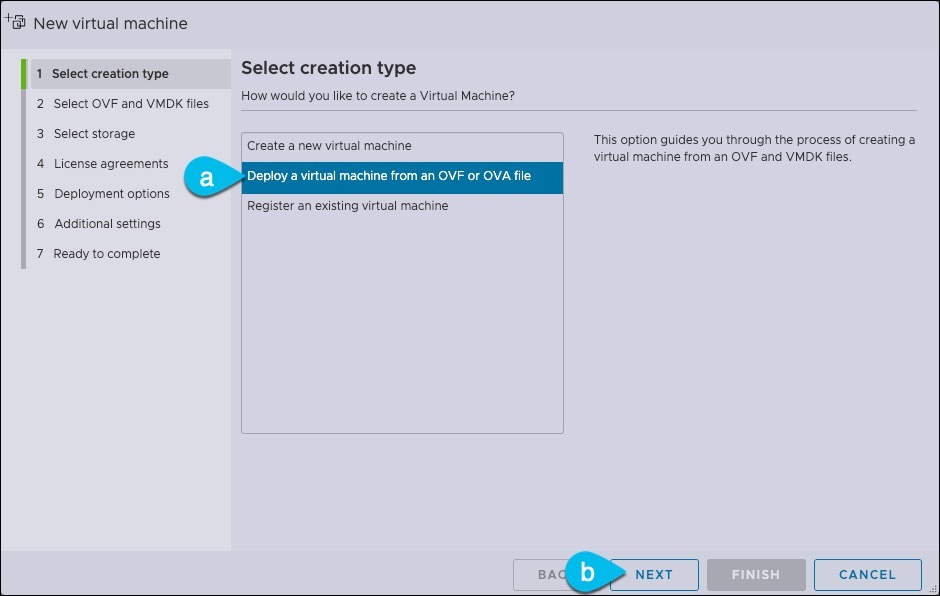Click the green progress indicator beside step 1
940x596 pixels.
25,73
